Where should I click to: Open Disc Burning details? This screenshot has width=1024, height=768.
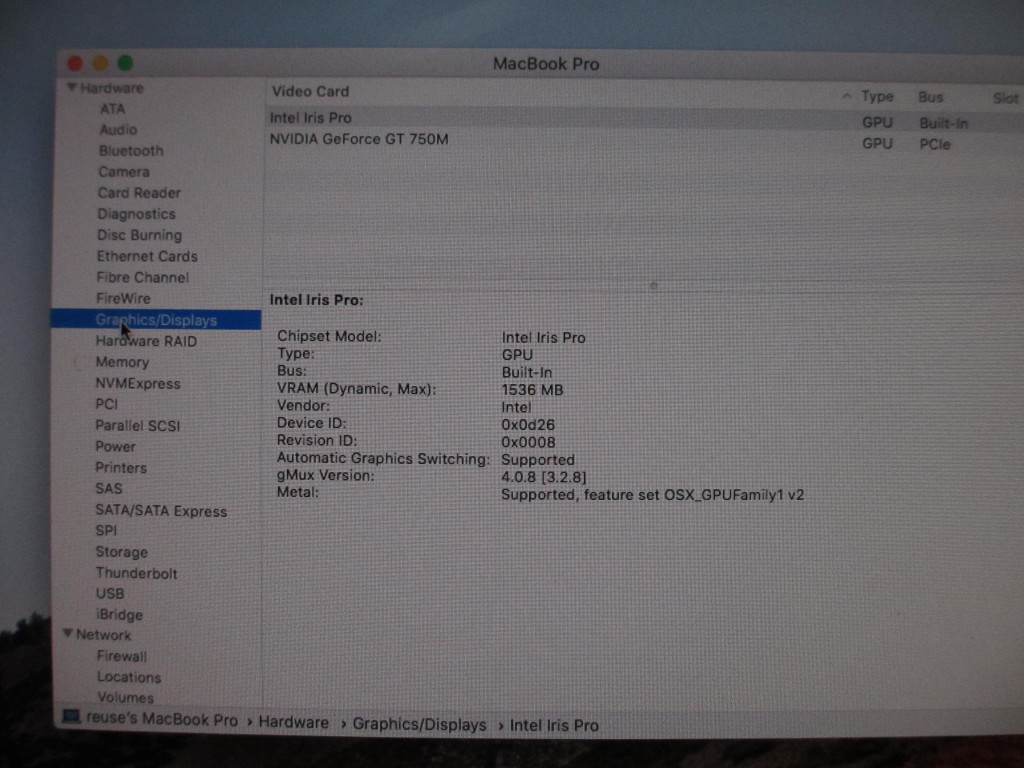(139, 235)
